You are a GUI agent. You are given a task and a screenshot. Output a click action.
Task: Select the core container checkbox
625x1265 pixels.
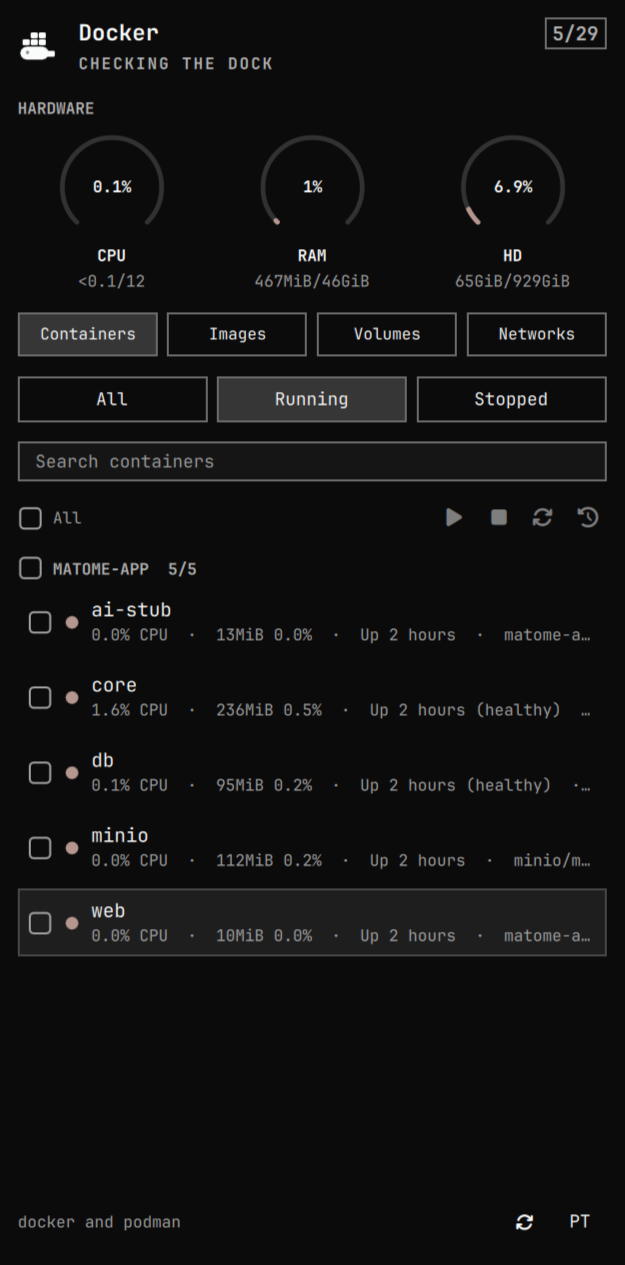40,697
